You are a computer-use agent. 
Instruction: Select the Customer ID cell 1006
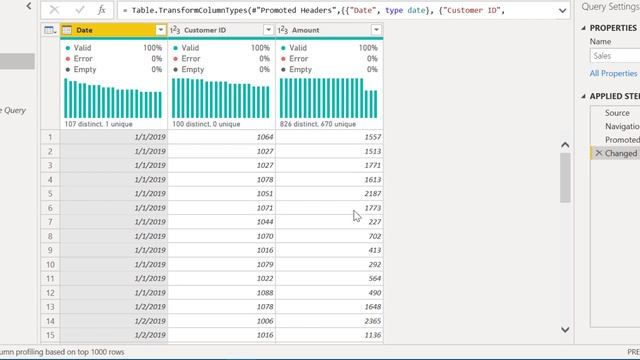pos(222,321)
